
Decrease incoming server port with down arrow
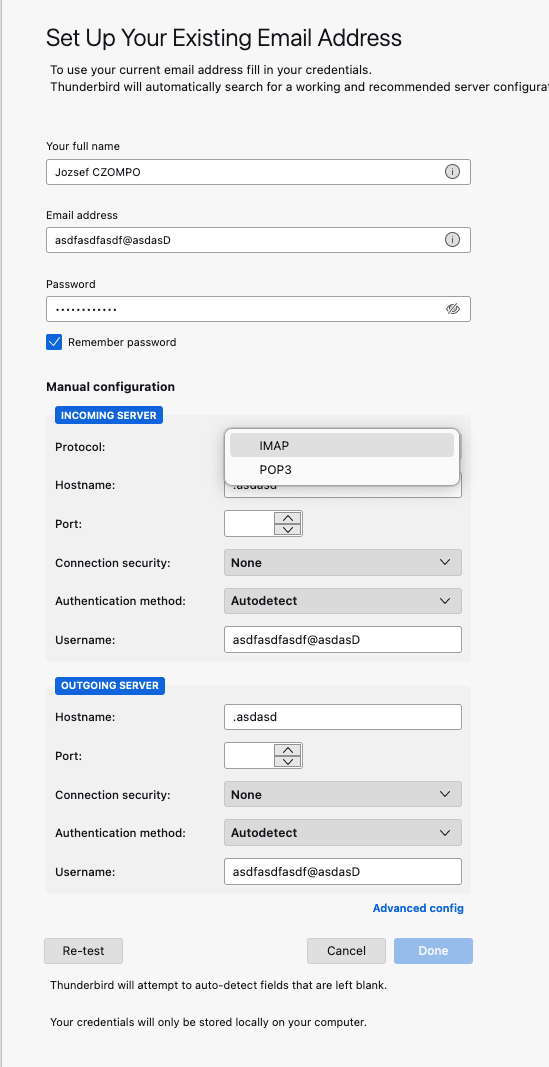[288, 529]
